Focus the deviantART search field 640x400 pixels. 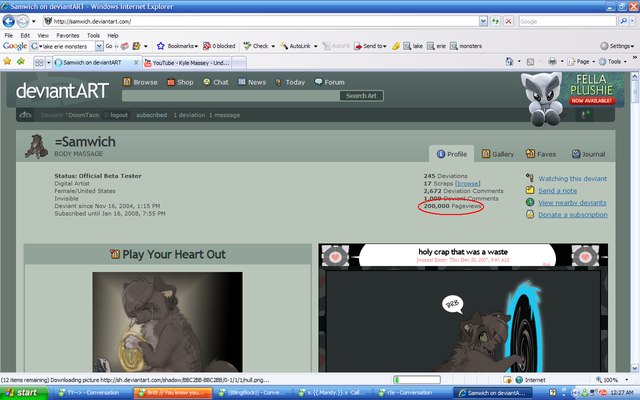coord(231,96)
